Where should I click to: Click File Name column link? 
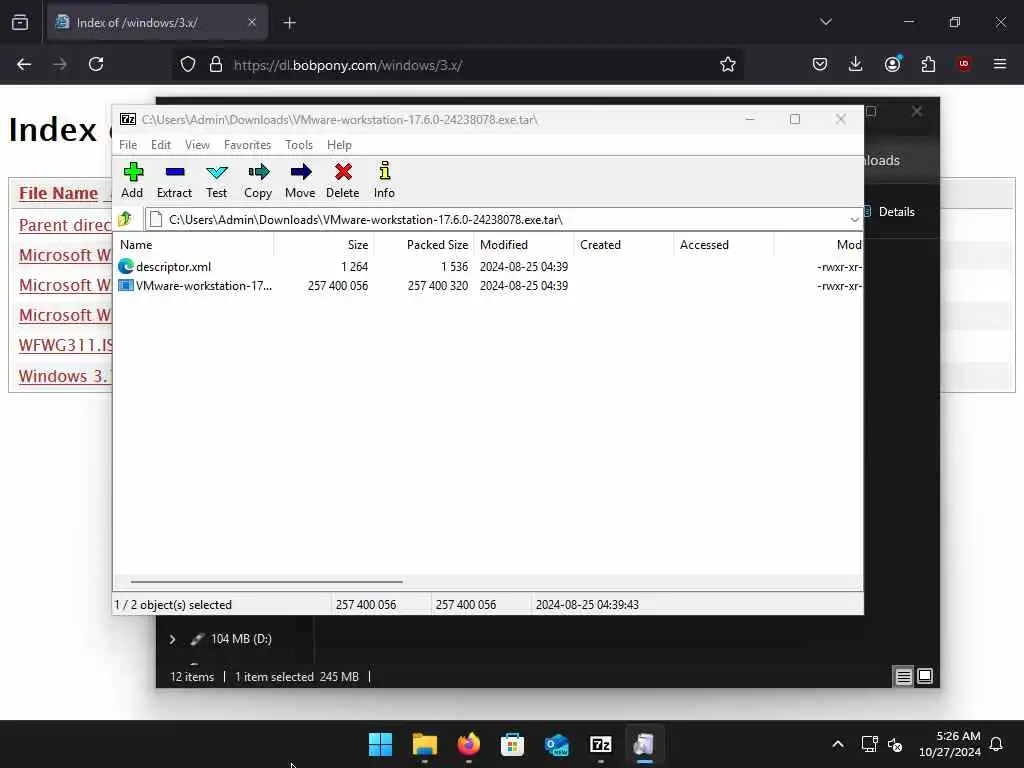click(x=58, y=193)
